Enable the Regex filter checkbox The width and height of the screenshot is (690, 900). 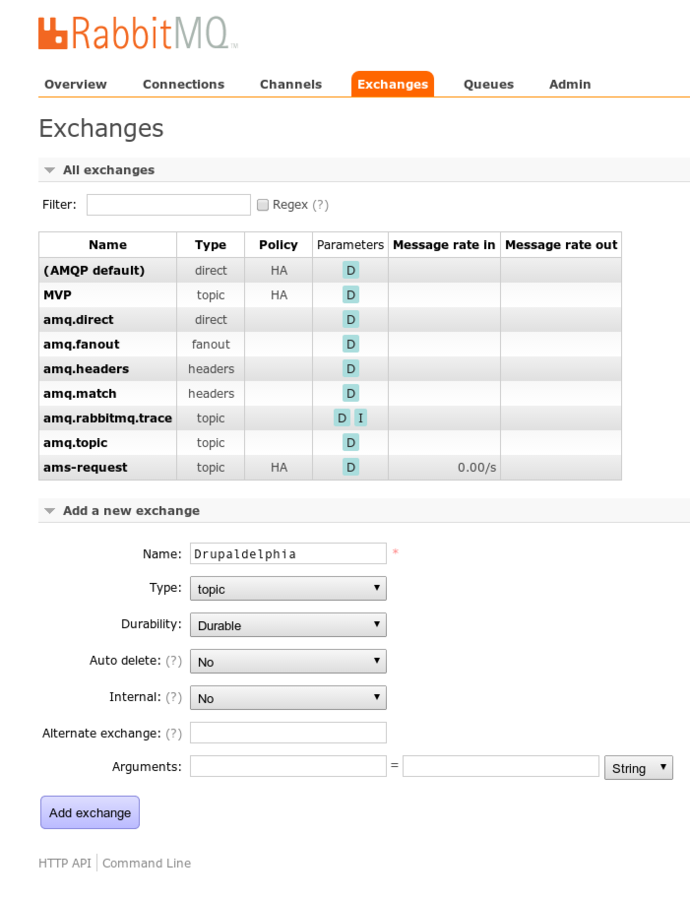[263, 205]
